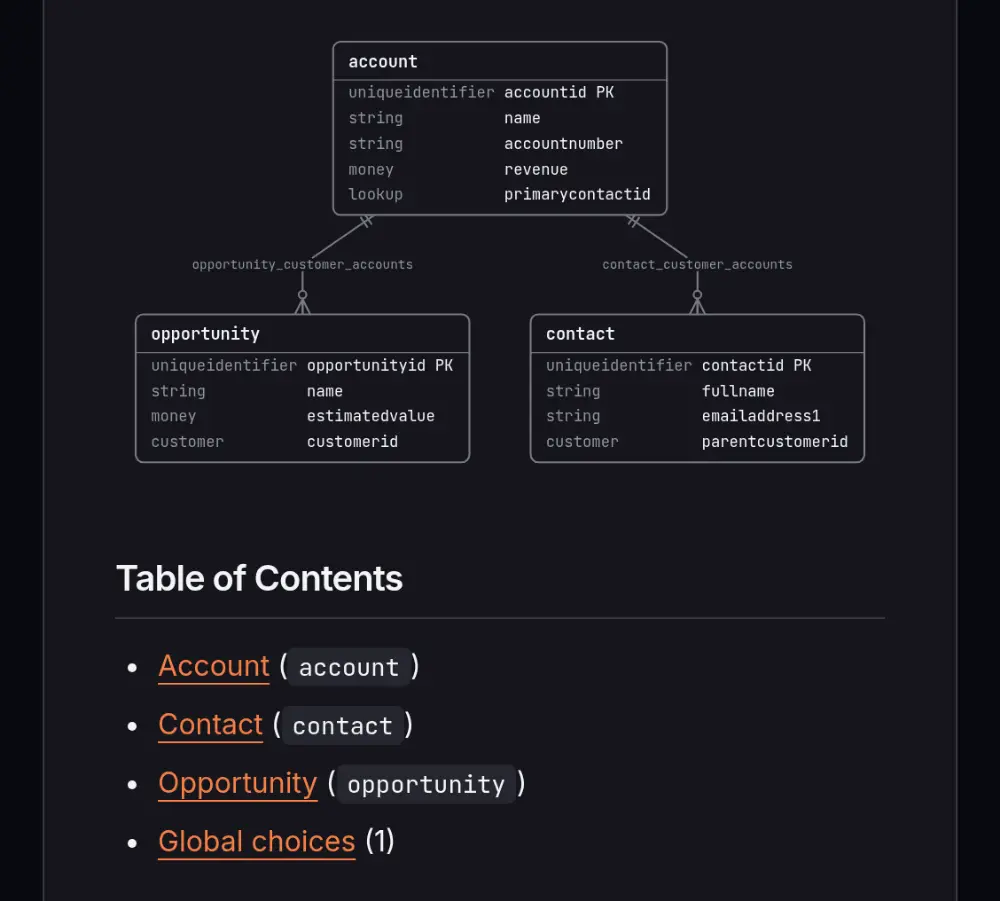Select the primarycontactid lookup row
Viewport: 1000px width, 901px height.
click(x=500, y=194)
